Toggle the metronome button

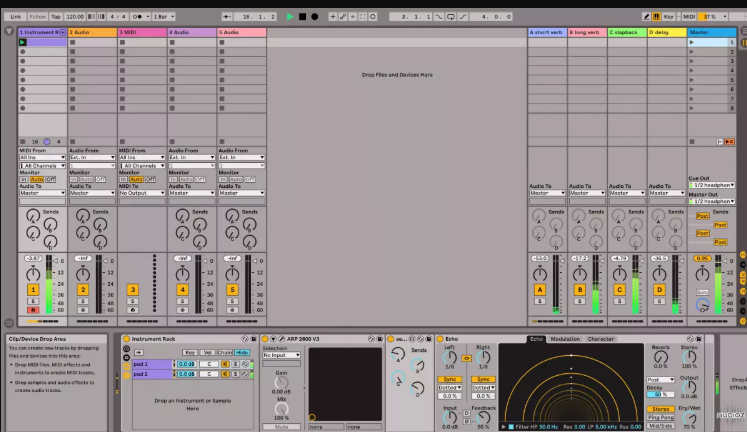coord(137,17)
